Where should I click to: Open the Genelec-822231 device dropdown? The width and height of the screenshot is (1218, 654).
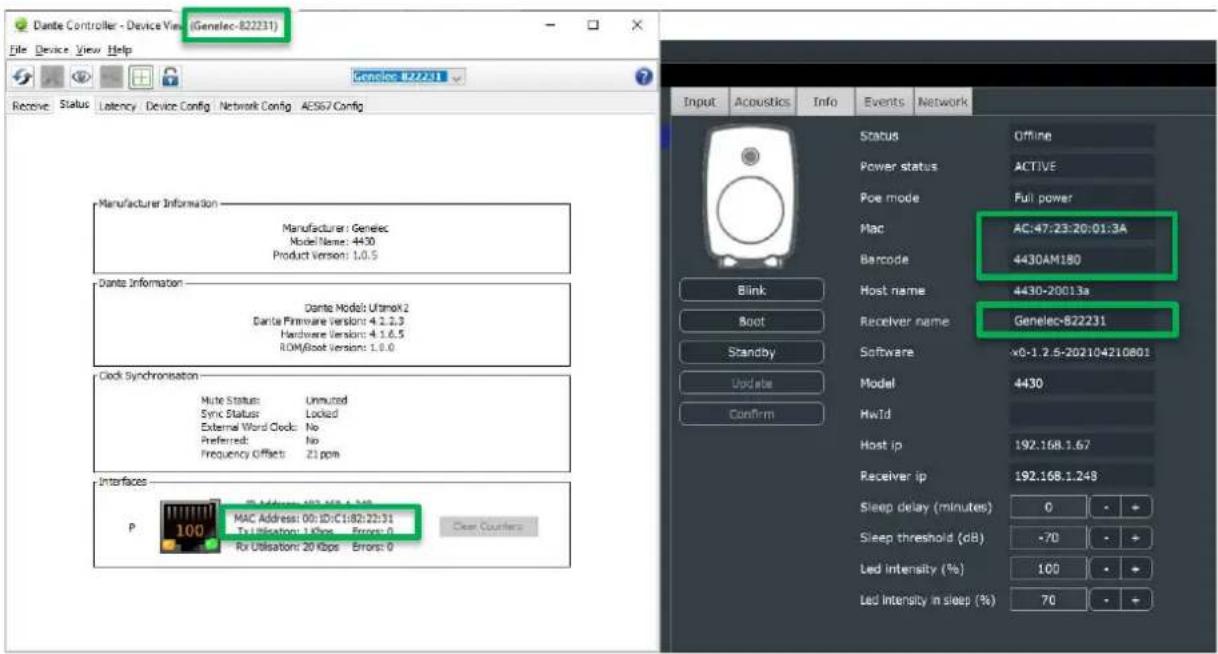pyautogui.click(x=408, y=75)
